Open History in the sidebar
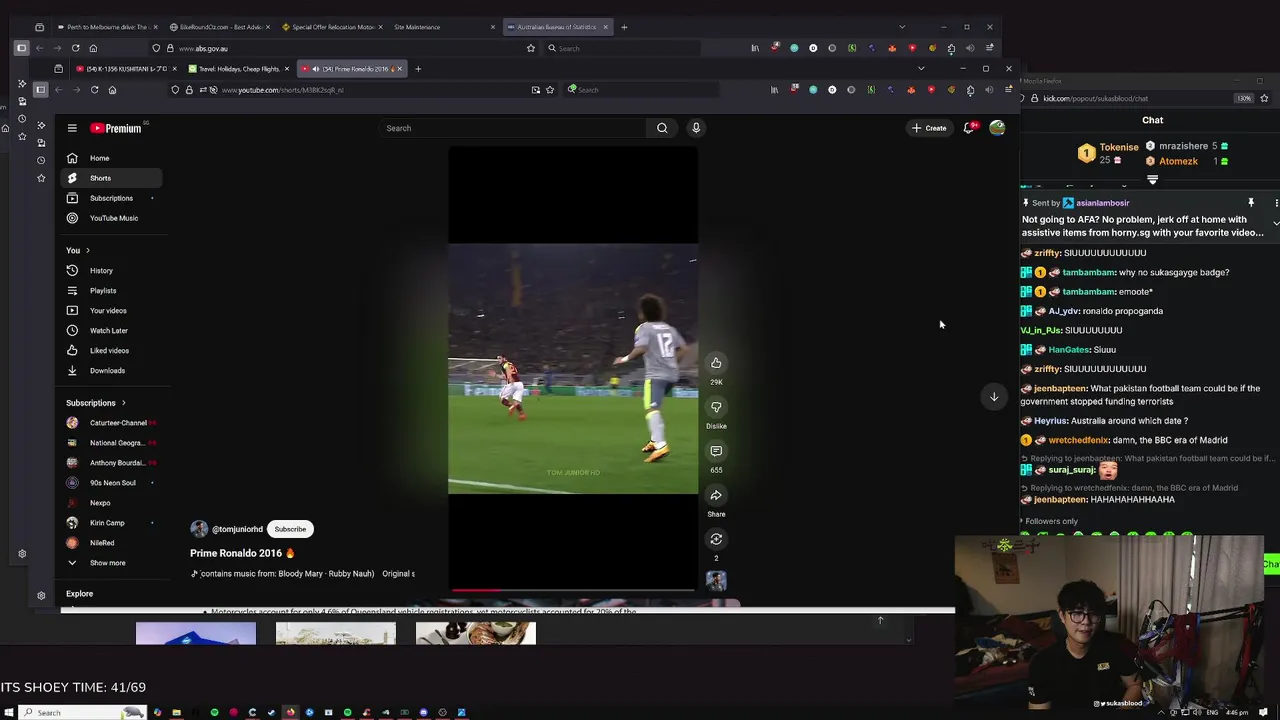The height and width of the screenshot is (720, 1280). pyautogui.click(x=110, y=271)
